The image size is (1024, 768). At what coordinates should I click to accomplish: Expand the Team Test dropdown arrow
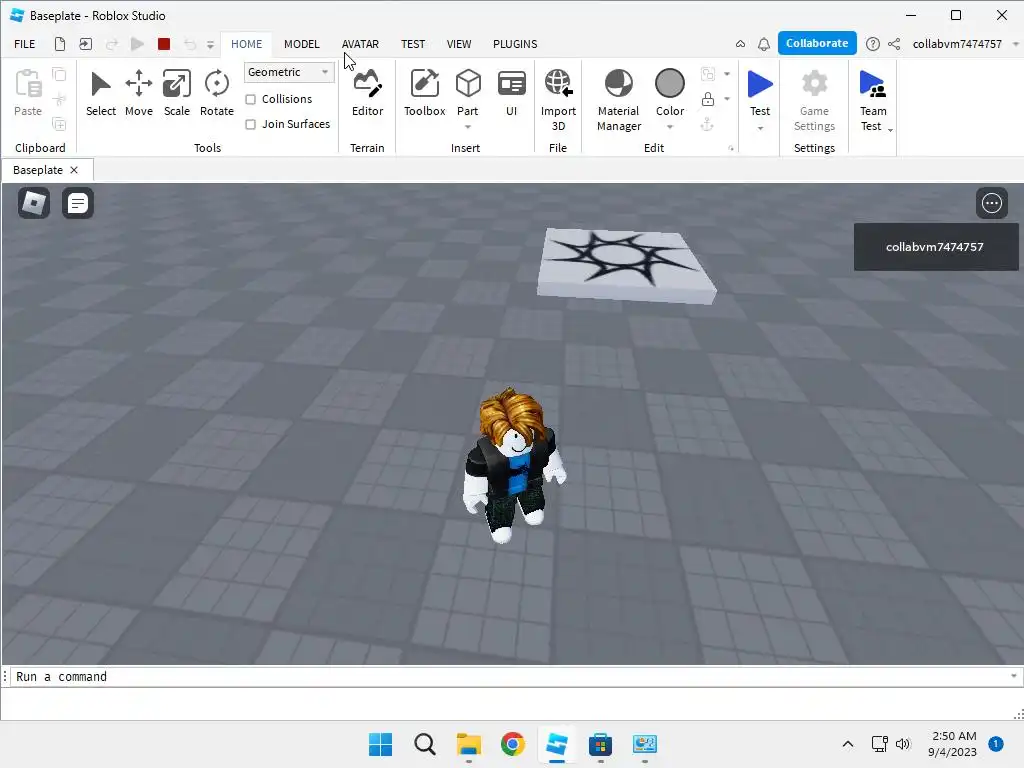[x=890, y=130]
